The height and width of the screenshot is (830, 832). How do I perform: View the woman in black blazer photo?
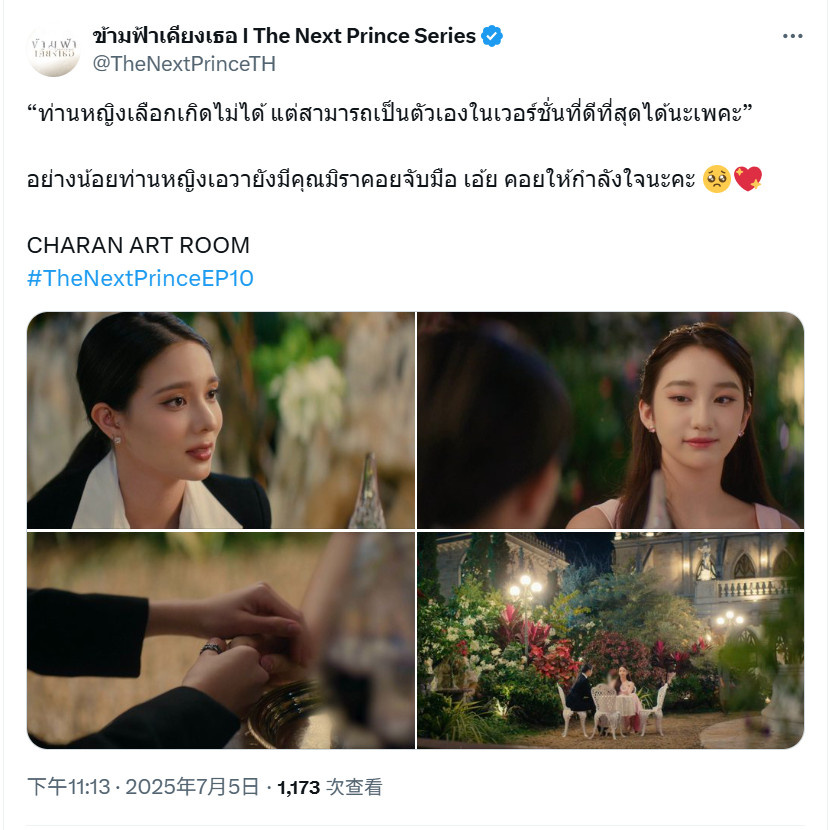[221, 420]
